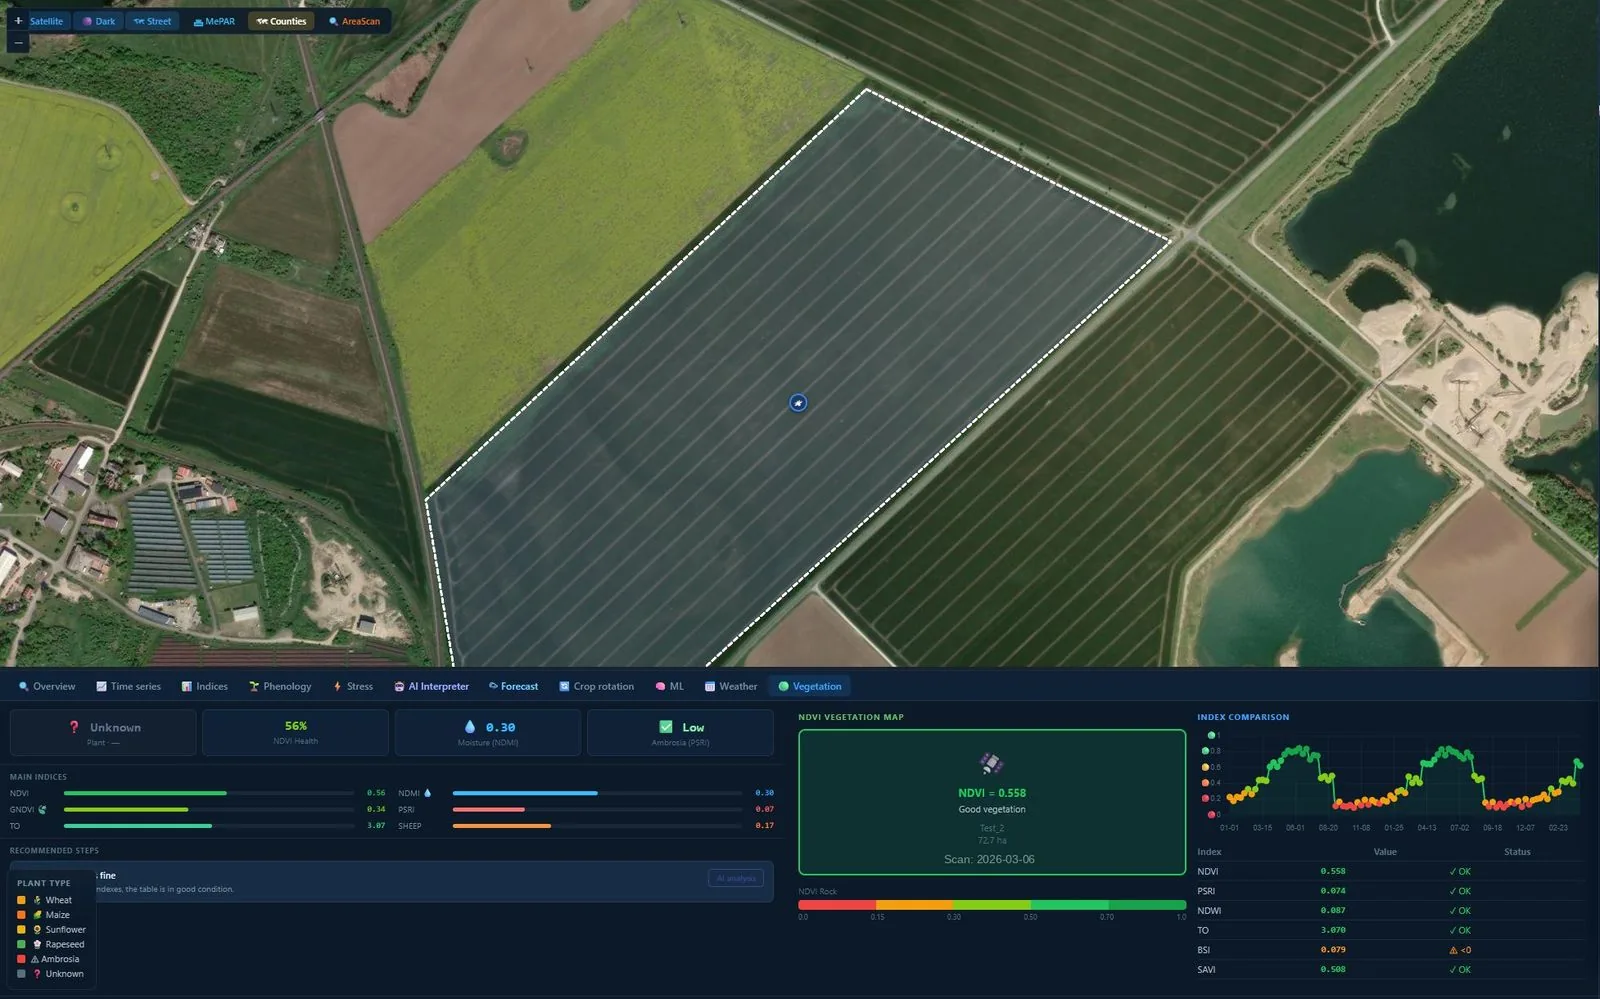
Task: Zoom out with the minus map control
Action: (x=18, y=42)
